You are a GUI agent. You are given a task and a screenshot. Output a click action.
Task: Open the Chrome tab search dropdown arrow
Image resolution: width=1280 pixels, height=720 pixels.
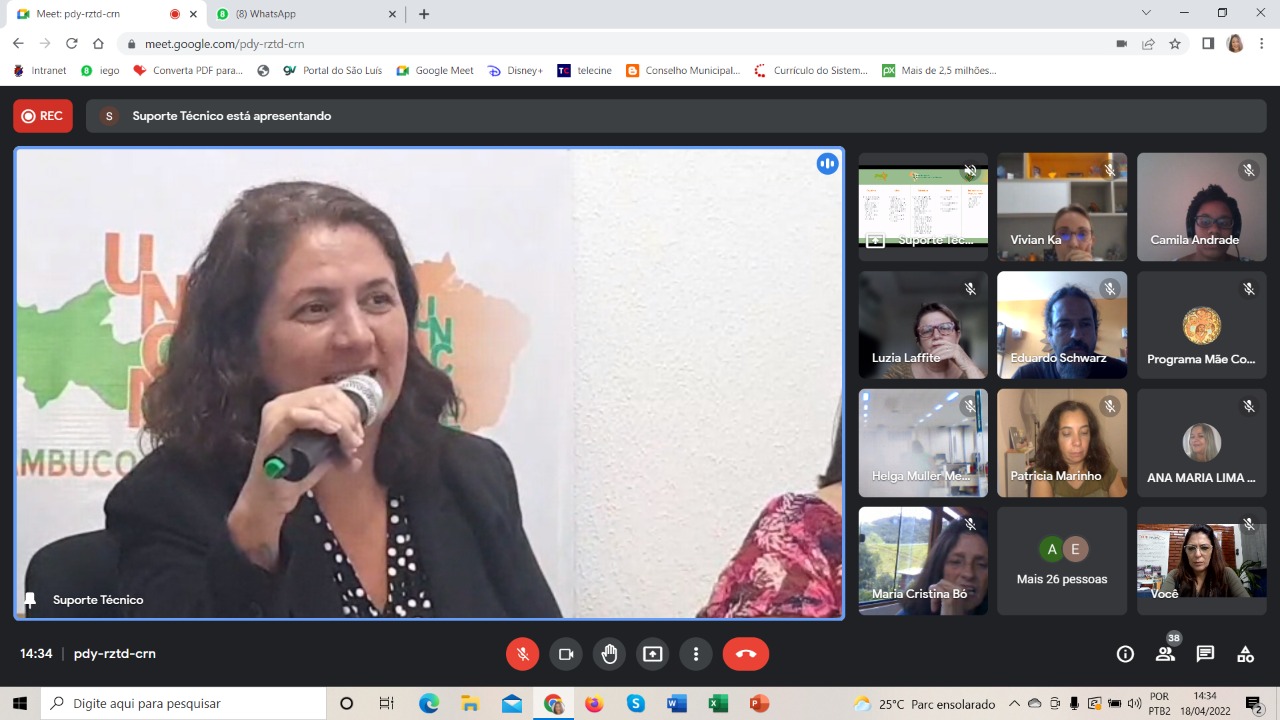pyautogui.click(x=1146, y=13)
